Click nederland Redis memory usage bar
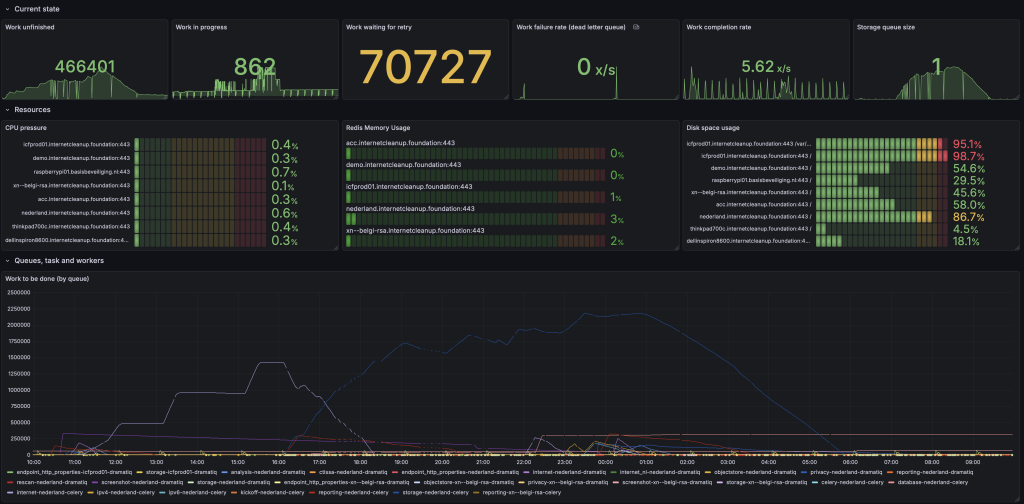 pyautogui.click(x=475, y=219)
